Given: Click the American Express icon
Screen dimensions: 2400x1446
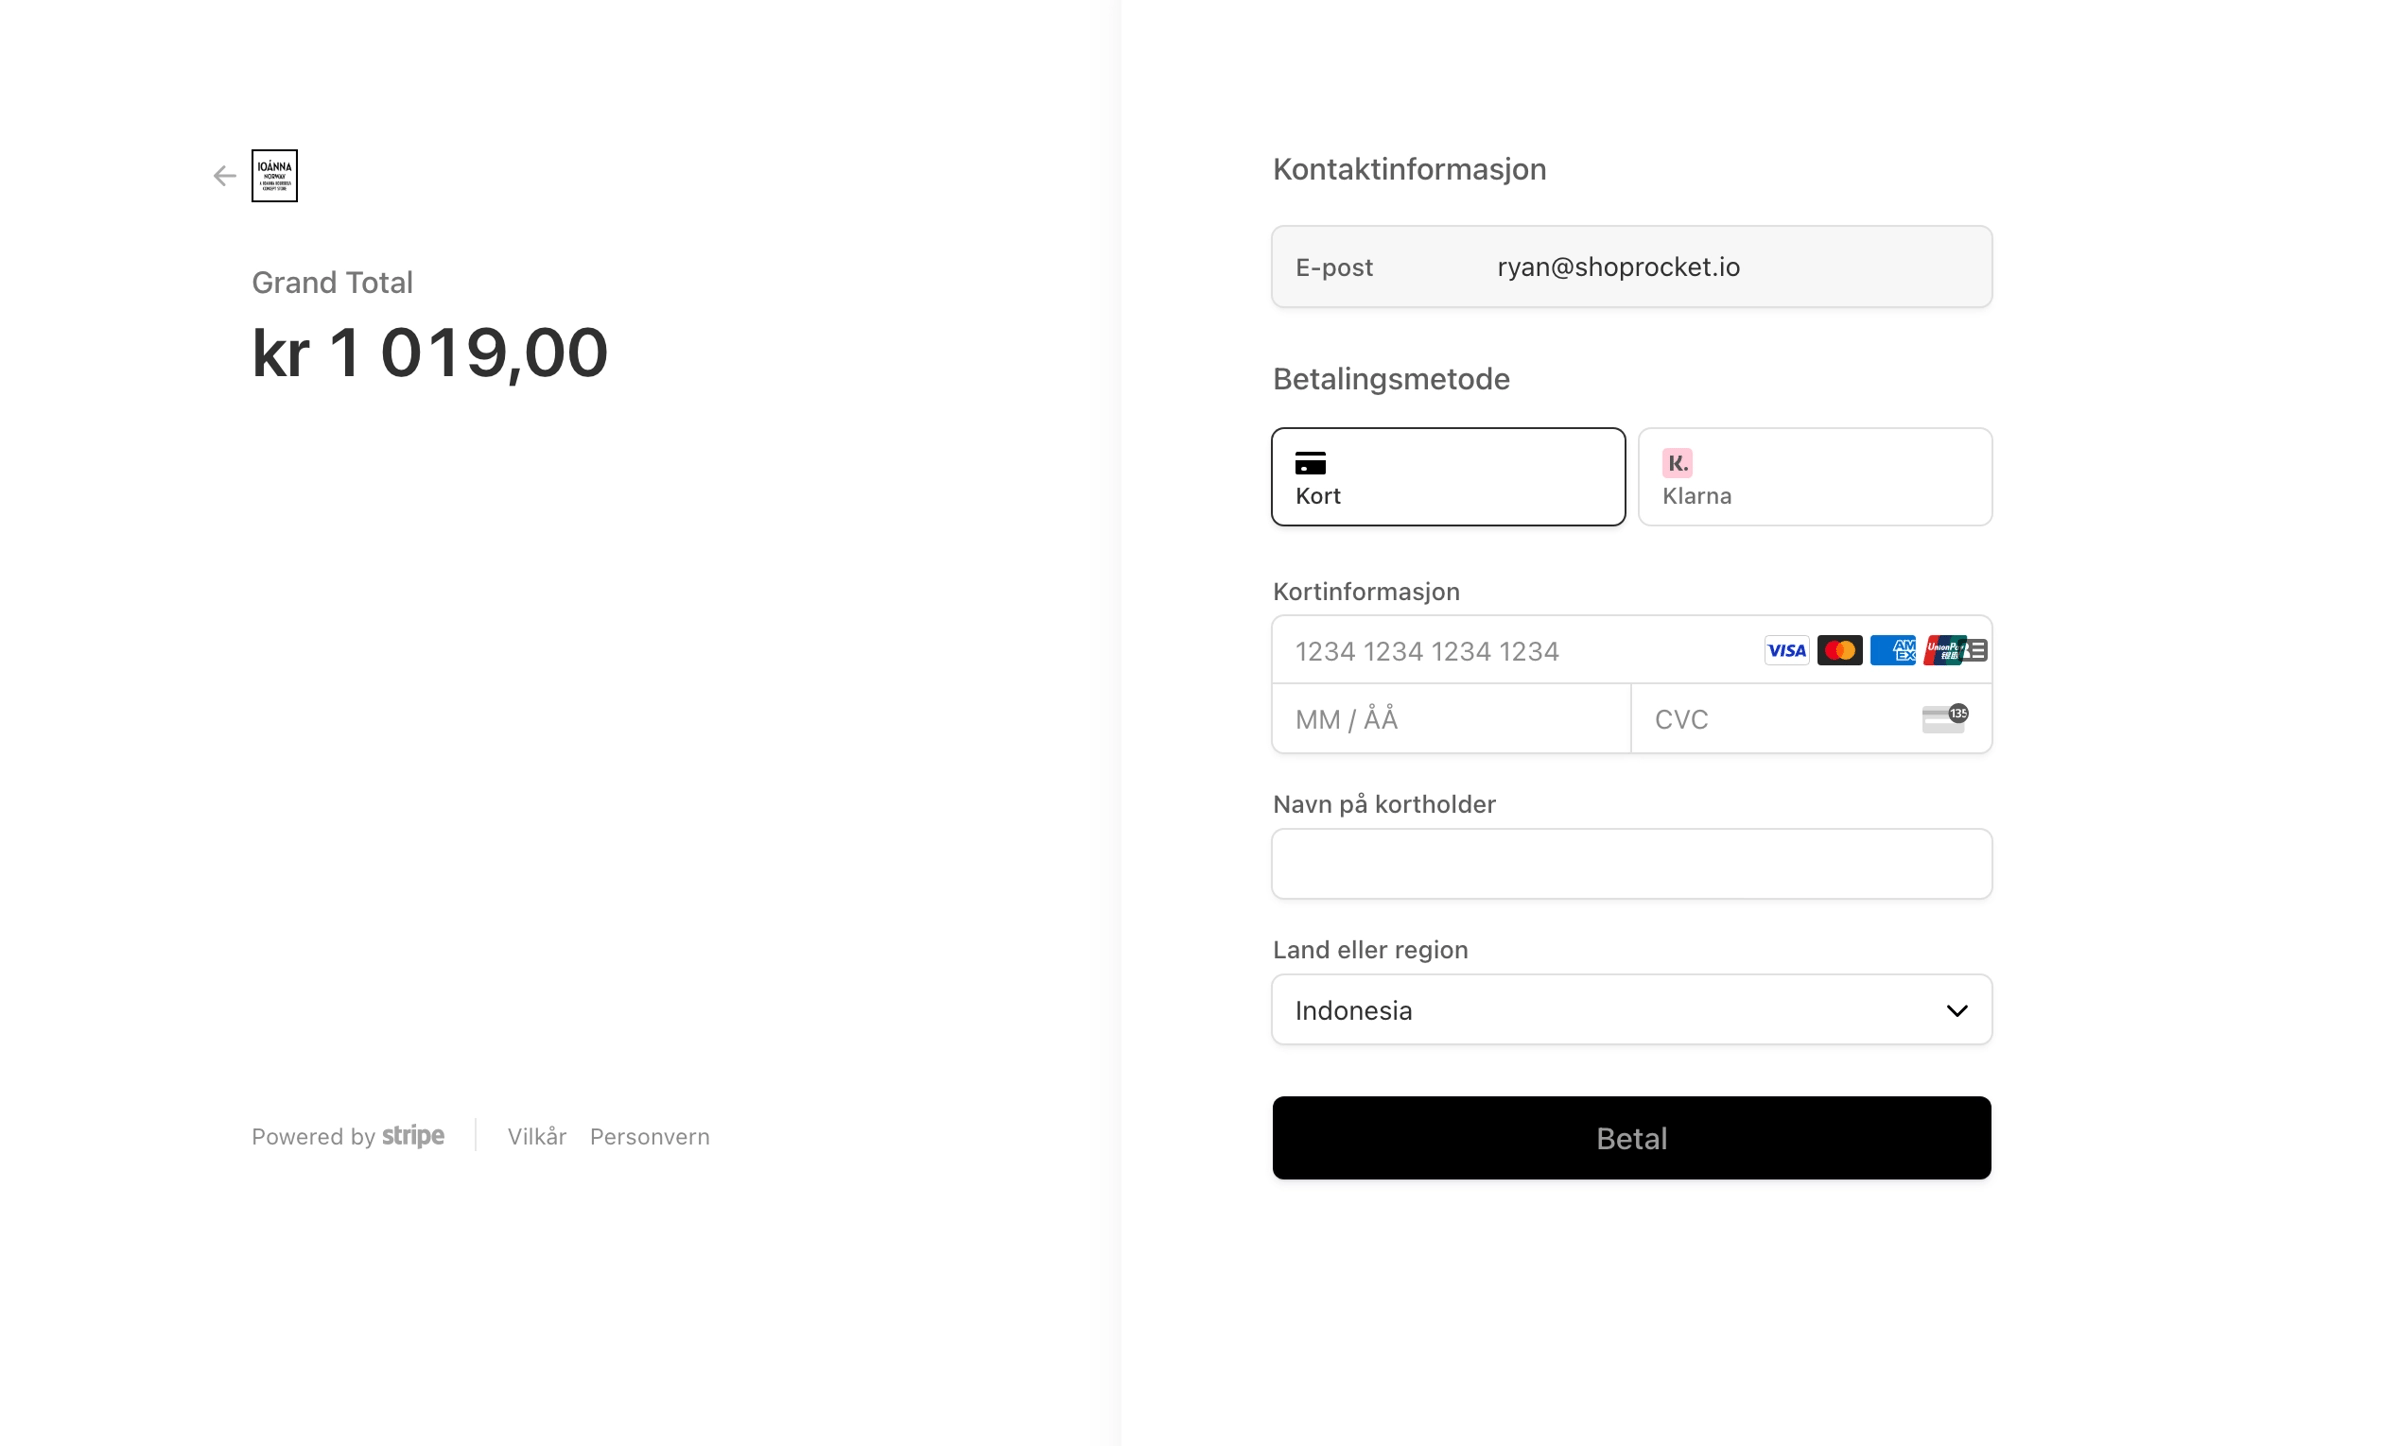Looking at the screenshot, I should coord(1891,651).
